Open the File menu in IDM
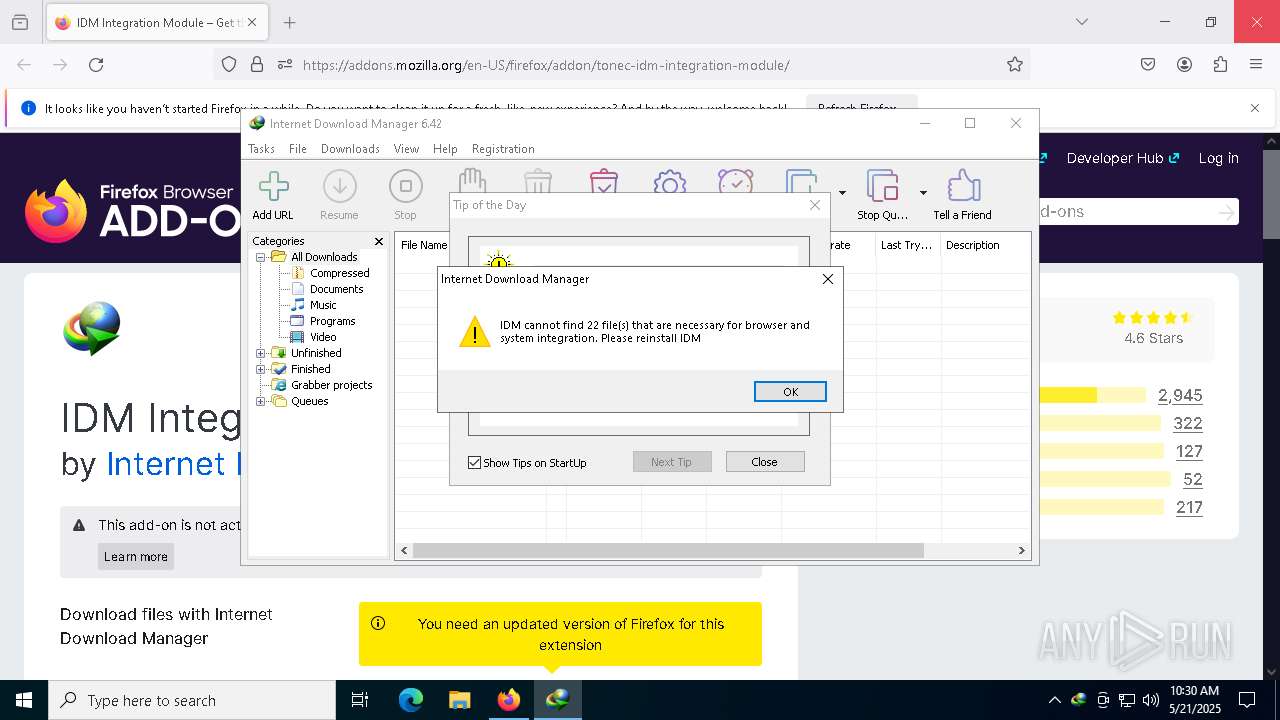Viewport: 1280px width, 720px height. coord(298,149)
